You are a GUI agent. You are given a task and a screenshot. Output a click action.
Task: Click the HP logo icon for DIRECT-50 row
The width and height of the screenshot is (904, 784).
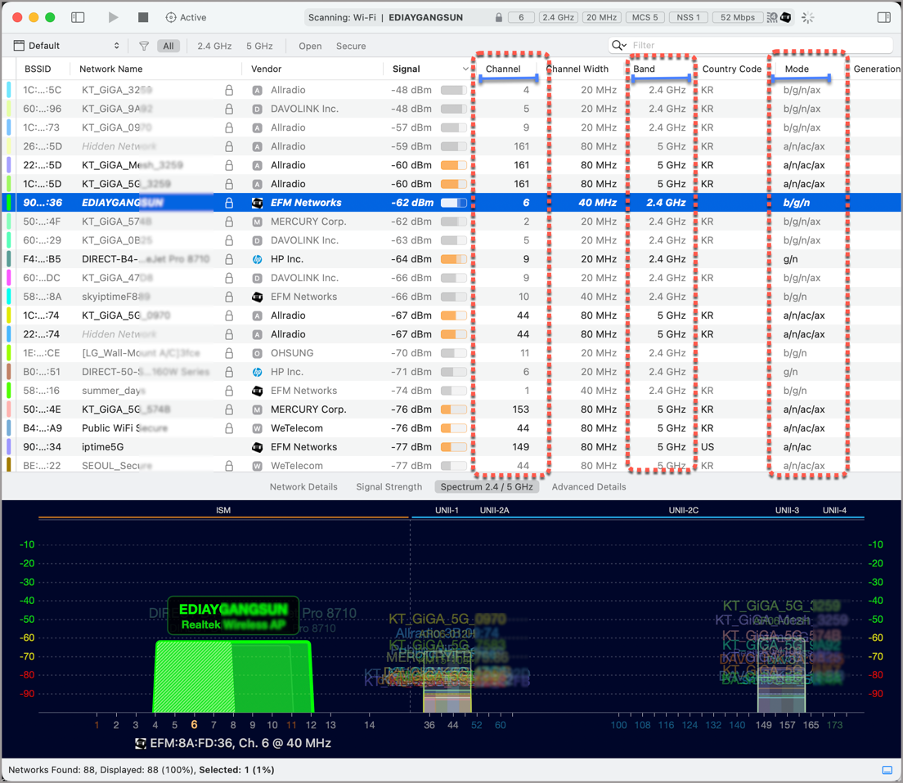pos(258,372)
